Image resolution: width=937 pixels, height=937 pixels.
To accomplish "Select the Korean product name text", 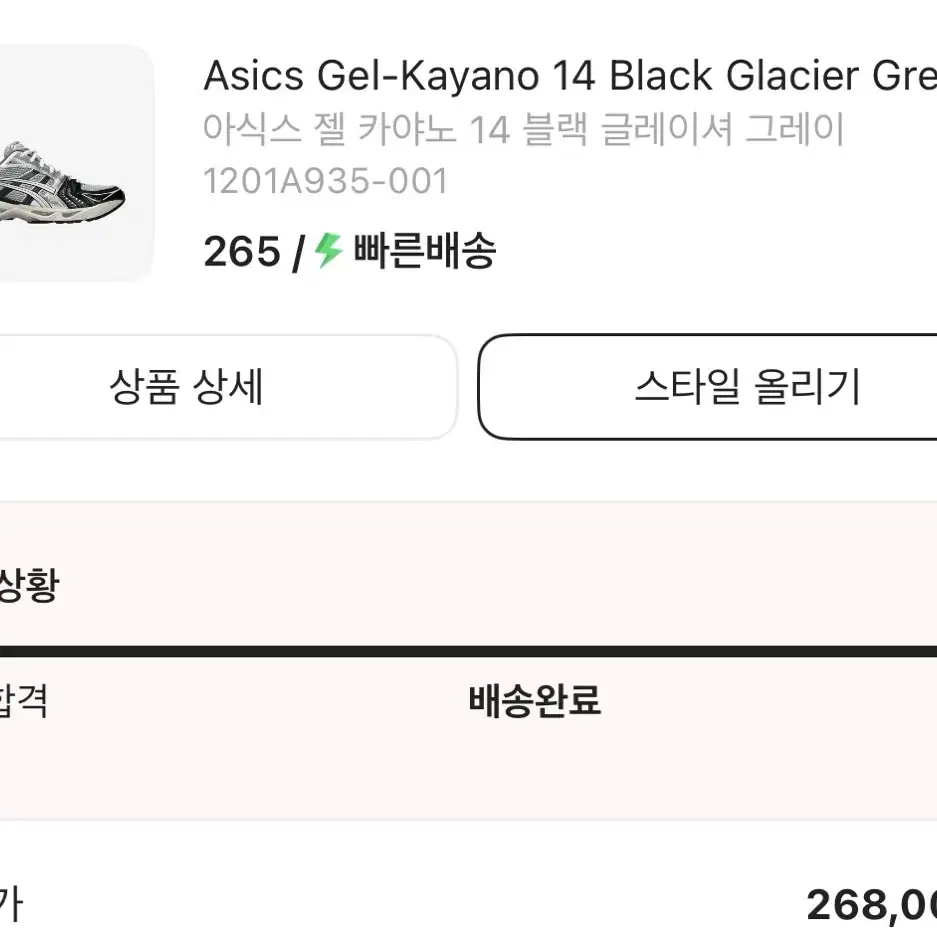I will 523,129.
